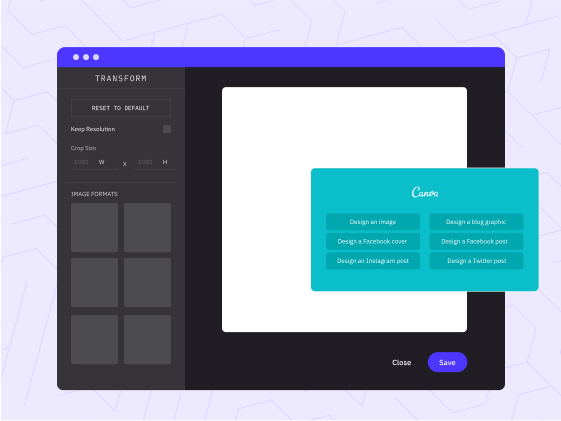The width and height of the screenshot is (561, 421).
Task: Choose Design a Facebook post
Action: tap(476, 241)
